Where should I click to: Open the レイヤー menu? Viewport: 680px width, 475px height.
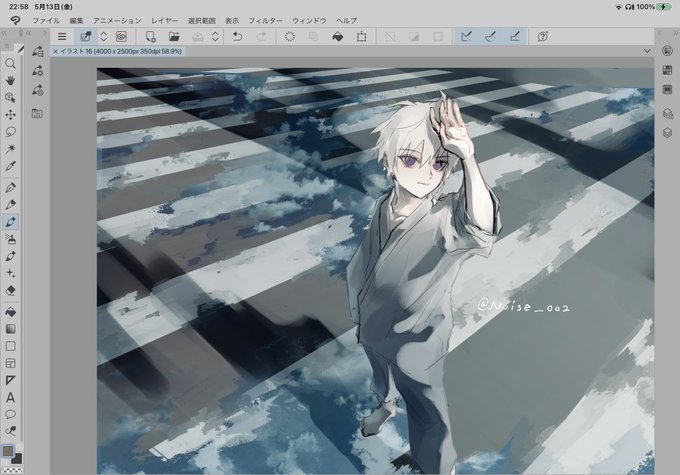[164, 21]
